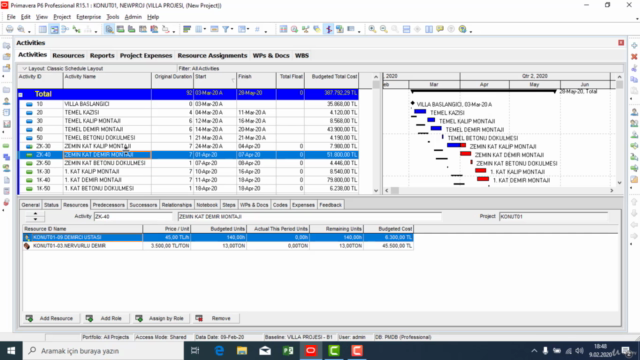Click the Remove button

coord(216,318)
